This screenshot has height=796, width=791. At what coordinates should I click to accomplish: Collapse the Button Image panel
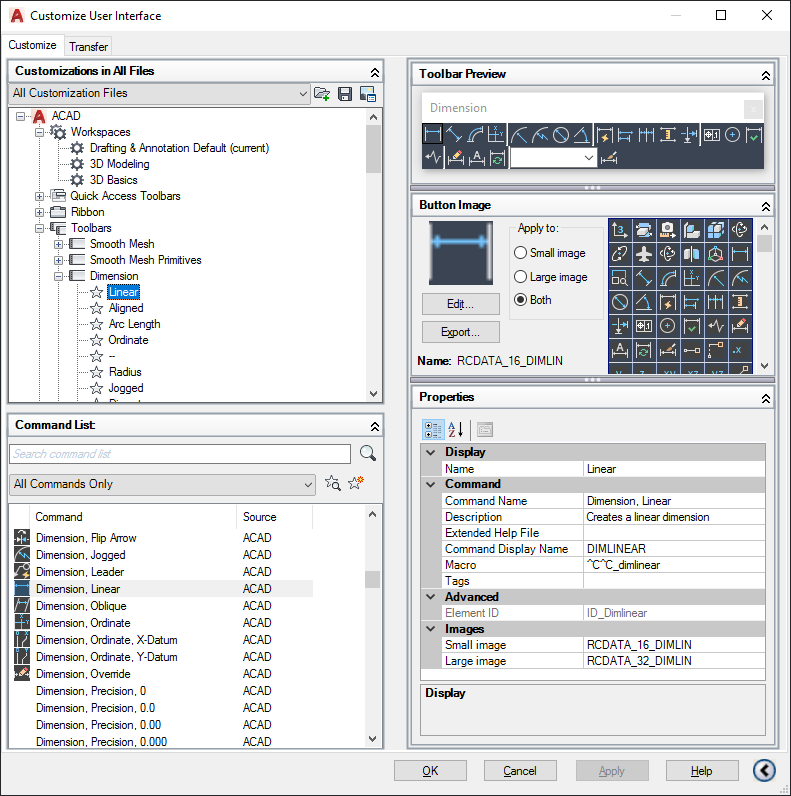pos(766,206)
